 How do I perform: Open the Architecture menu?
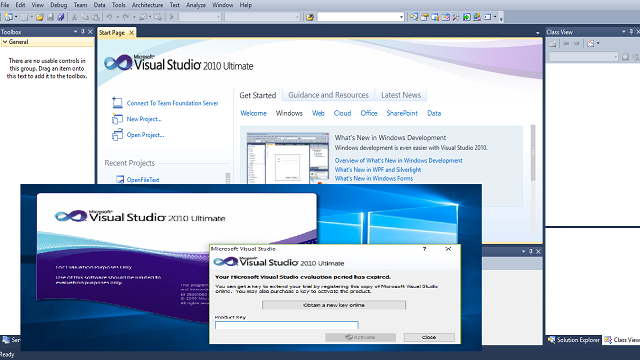[x=147, y=5]
